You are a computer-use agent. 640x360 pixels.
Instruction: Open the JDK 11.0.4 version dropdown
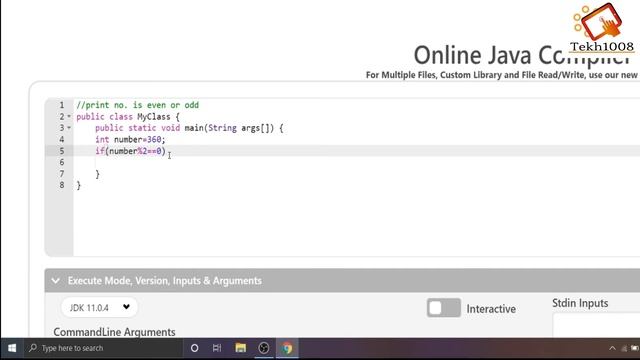coord(100,307)
